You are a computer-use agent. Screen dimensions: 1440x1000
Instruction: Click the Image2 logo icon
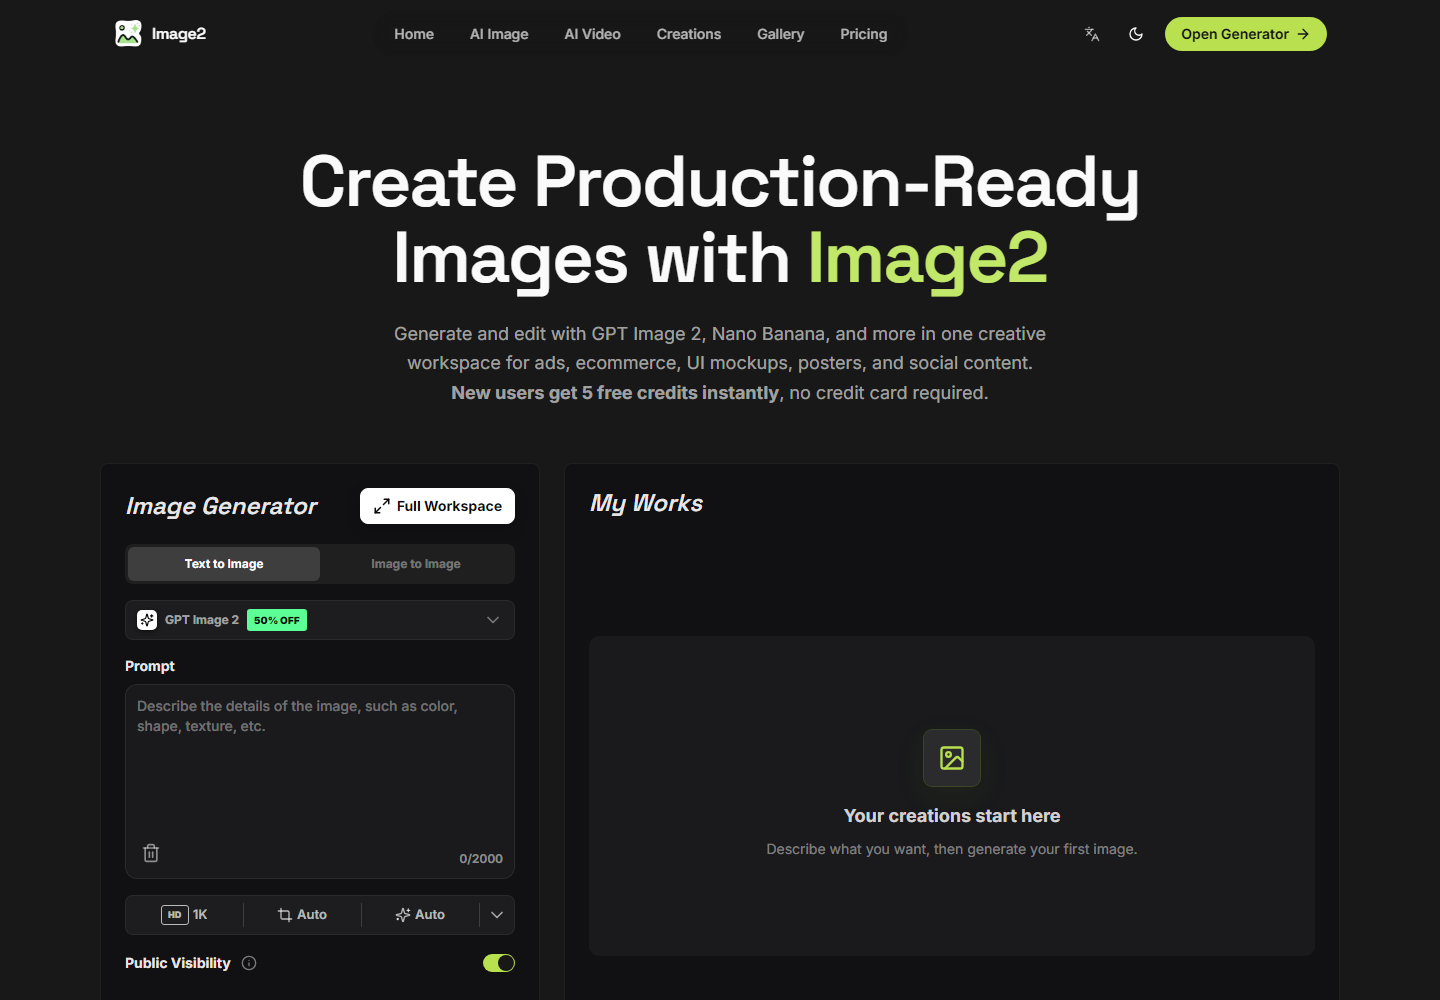(128, 34)
